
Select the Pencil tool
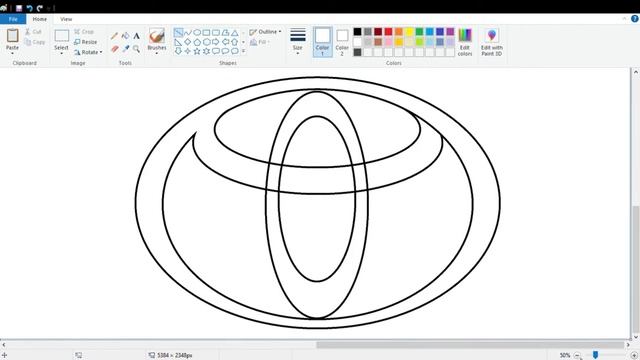coord(114,36)
